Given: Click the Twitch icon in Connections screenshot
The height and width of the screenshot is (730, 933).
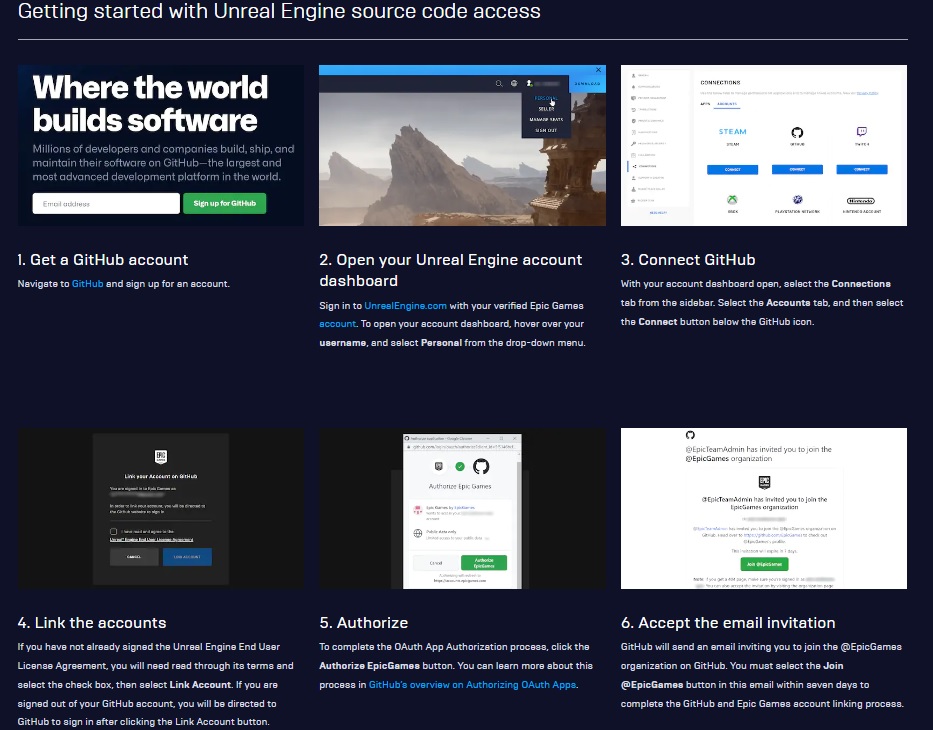Looking at the screenshot, I should click(862, 131).
